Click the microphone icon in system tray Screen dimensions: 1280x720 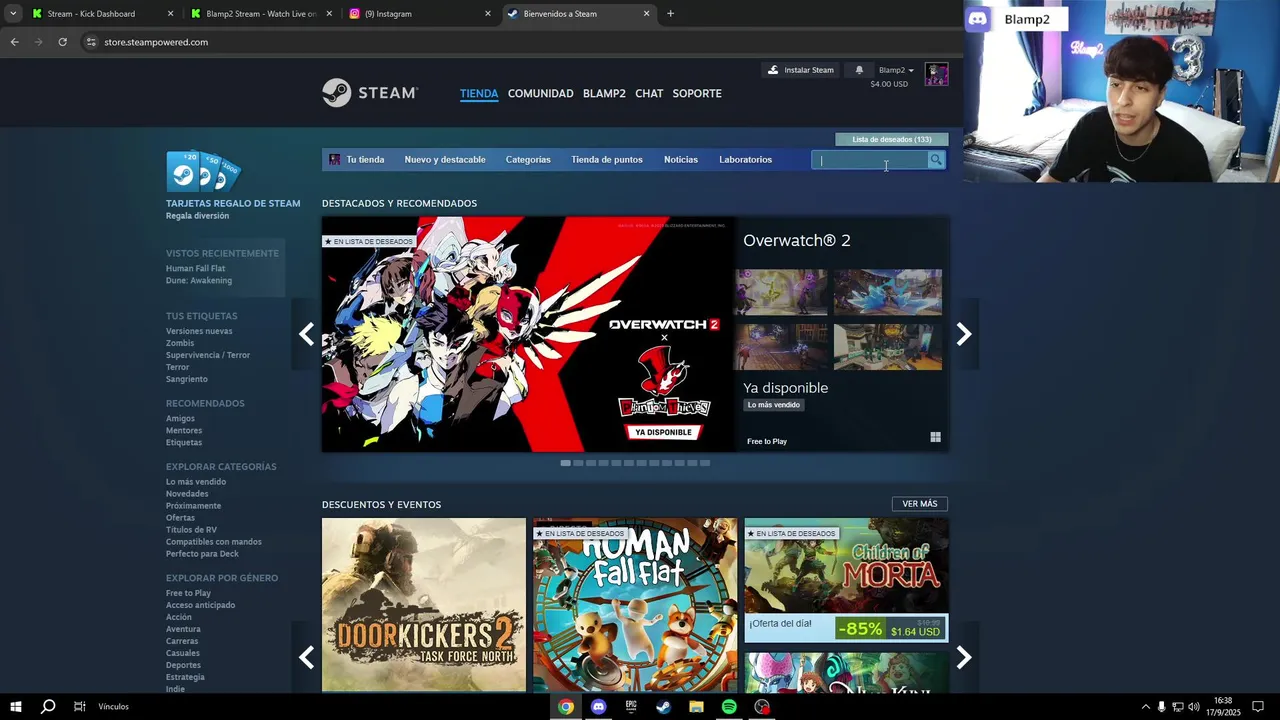(1161, 707)
